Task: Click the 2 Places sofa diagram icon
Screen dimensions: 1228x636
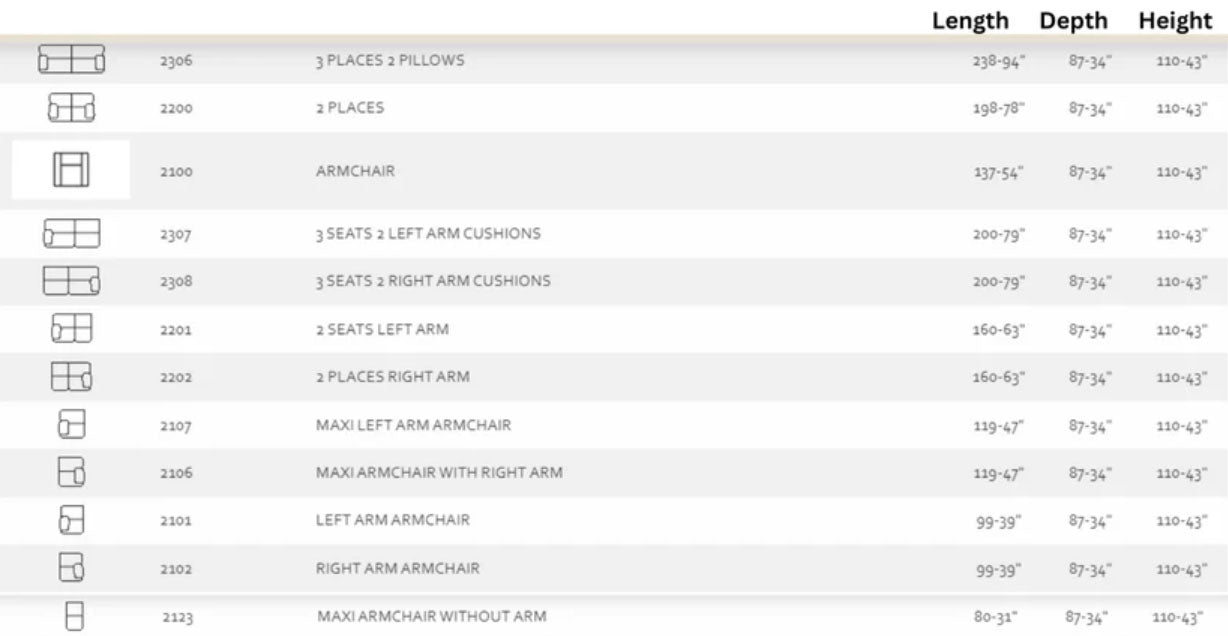Action: point(71,107)
